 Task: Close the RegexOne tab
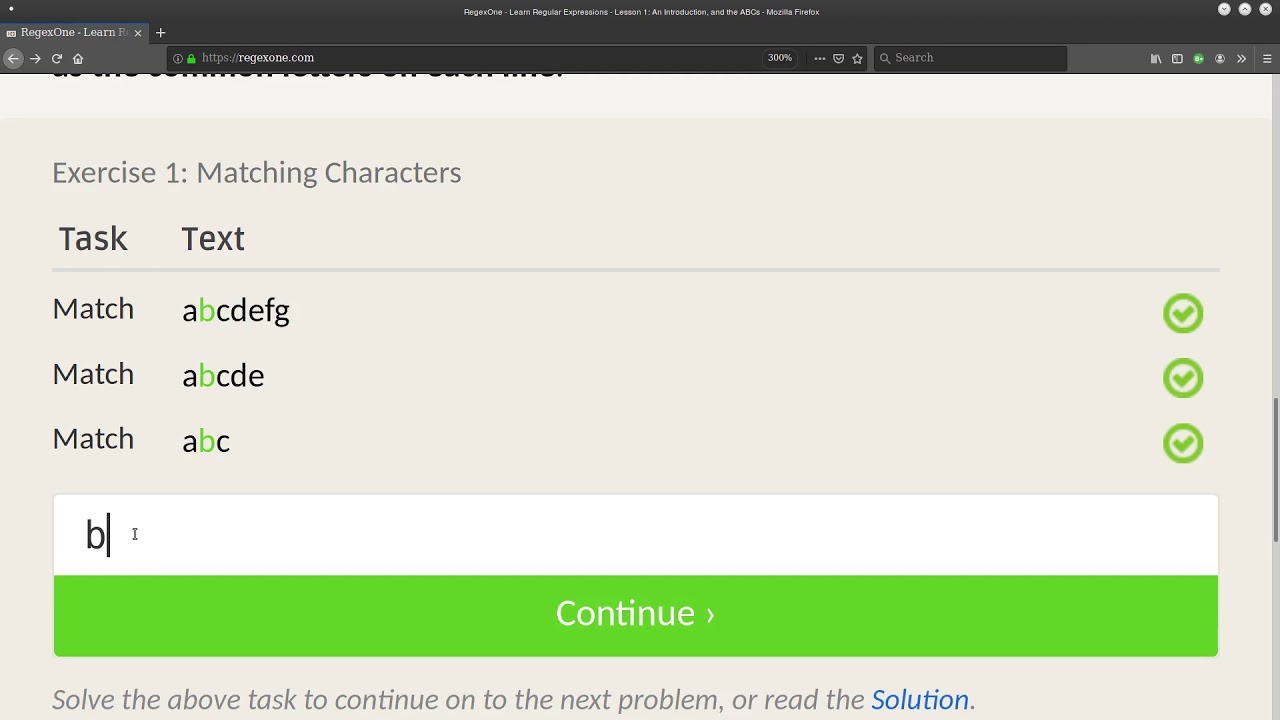coord(138,32)
